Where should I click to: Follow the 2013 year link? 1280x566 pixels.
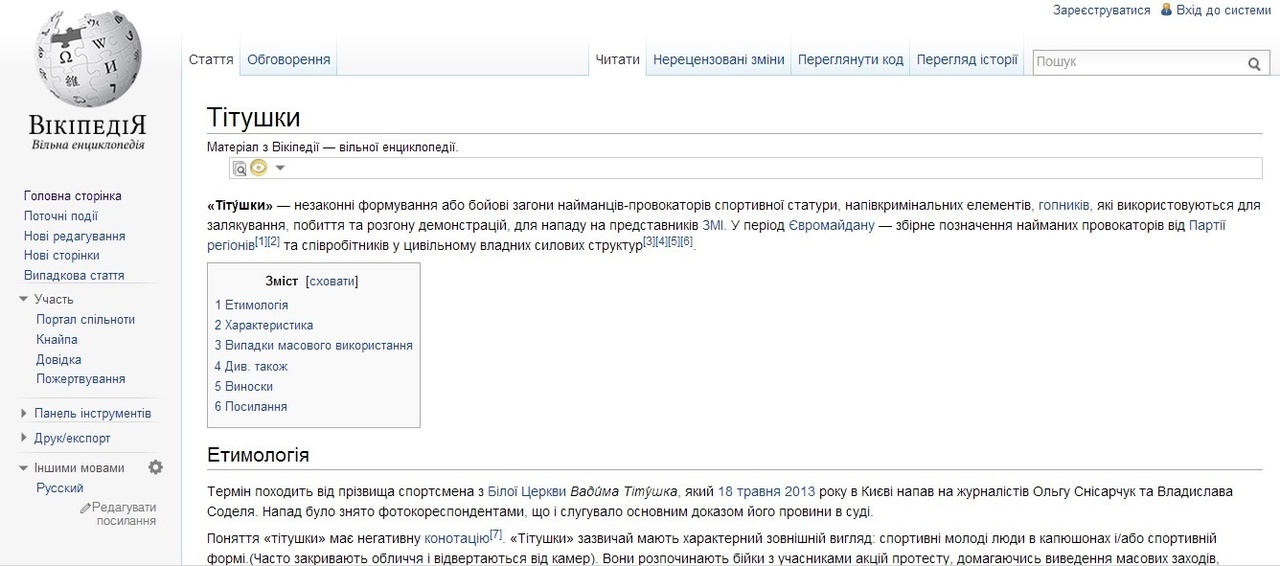[x=800, y=492]
